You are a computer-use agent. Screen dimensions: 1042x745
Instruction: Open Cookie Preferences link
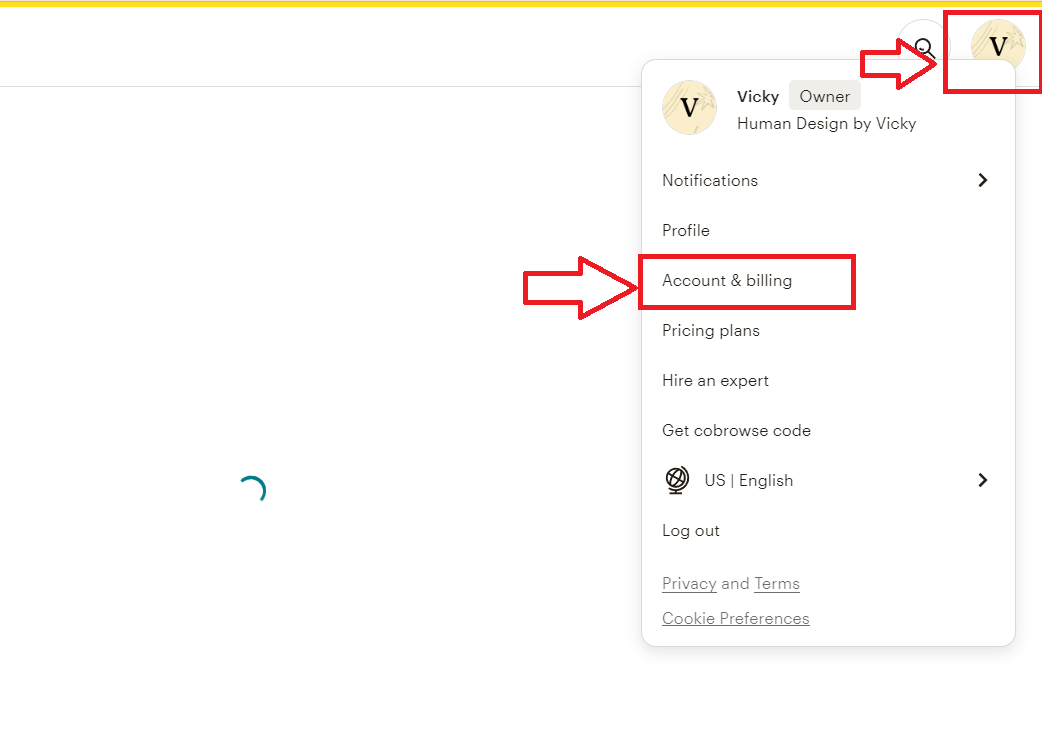coord(736,618)
